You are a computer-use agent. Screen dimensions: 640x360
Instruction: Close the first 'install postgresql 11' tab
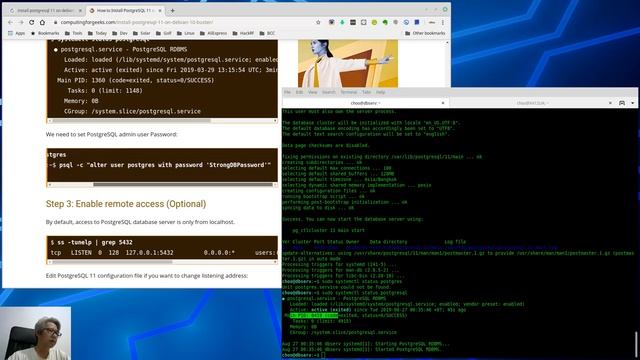point(80,11)
